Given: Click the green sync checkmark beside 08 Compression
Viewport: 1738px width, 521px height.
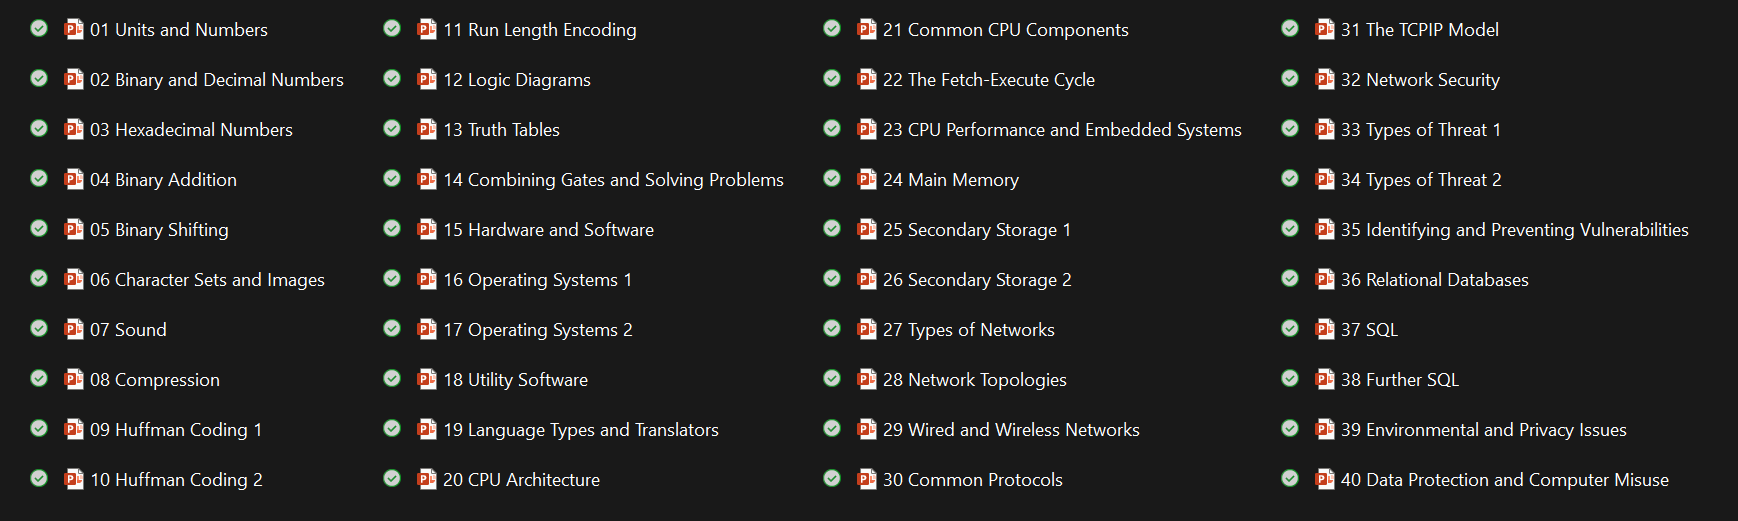Looking at the screenshot, I should click(x=39, y=378).
